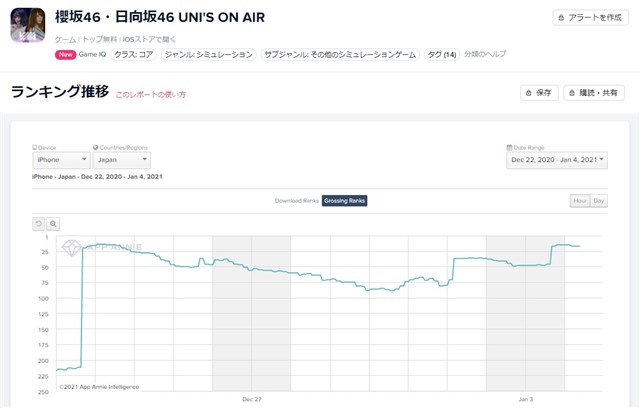The height and width of the screenshot is (408, 640).
Task: Click the Jan 3 x-axis label
Action: coord(526,399)
